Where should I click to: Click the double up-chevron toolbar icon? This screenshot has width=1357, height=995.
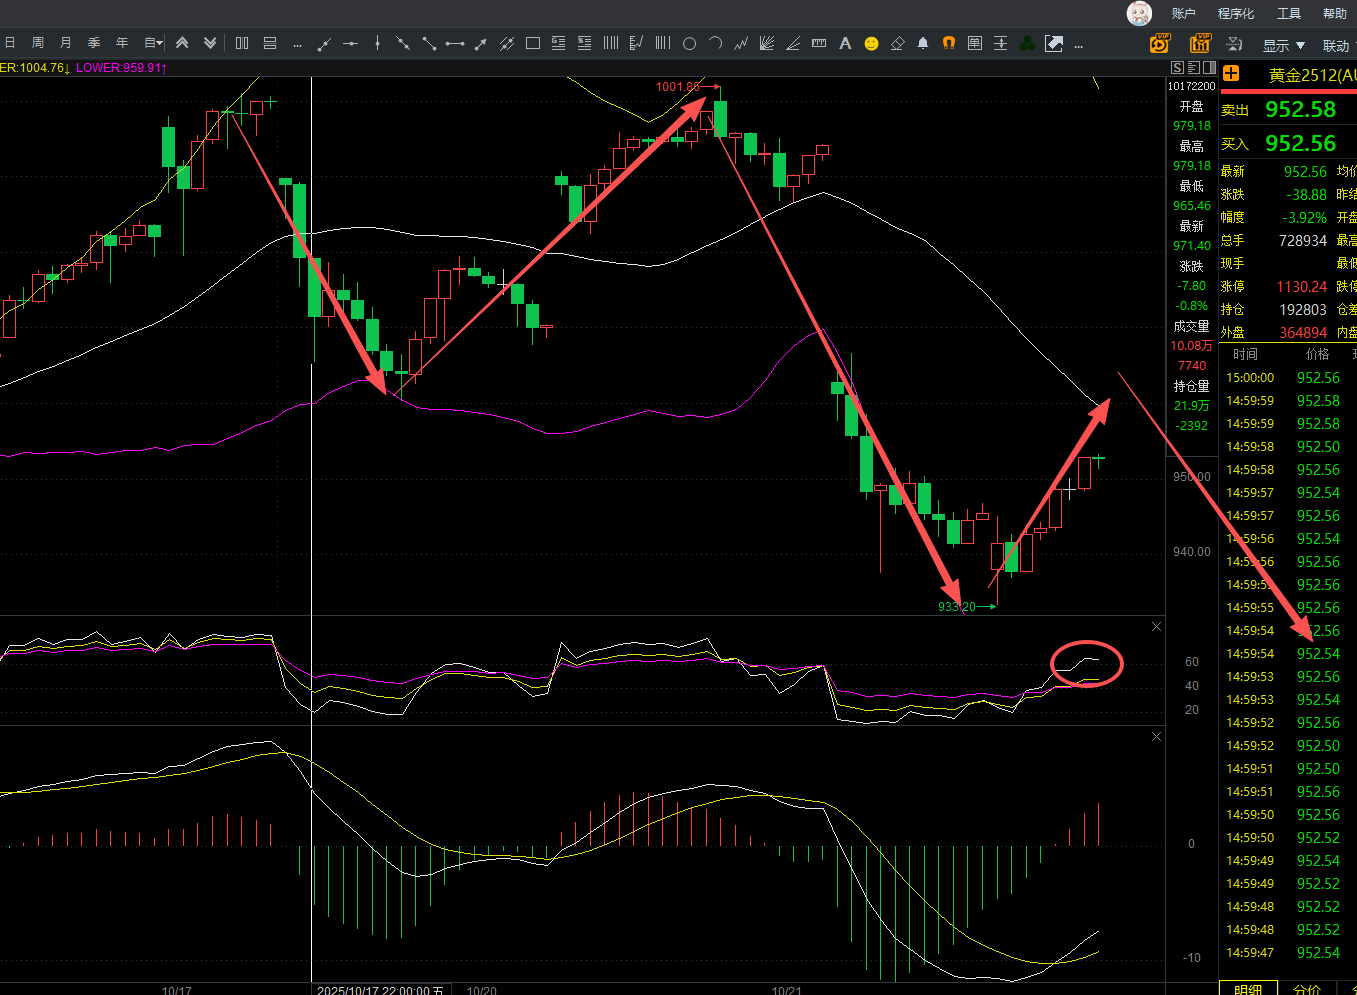coord(182,43)
